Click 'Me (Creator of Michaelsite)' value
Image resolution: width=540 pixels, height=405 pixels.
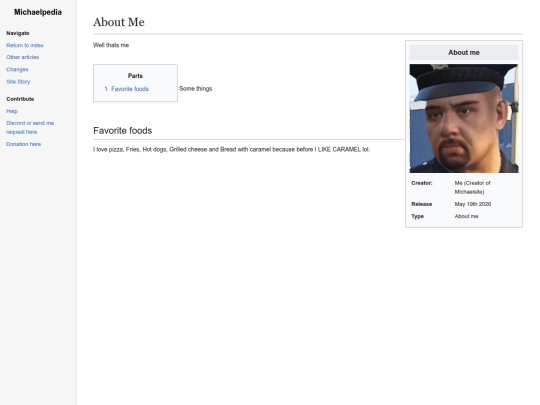click(x=472, y=187)
